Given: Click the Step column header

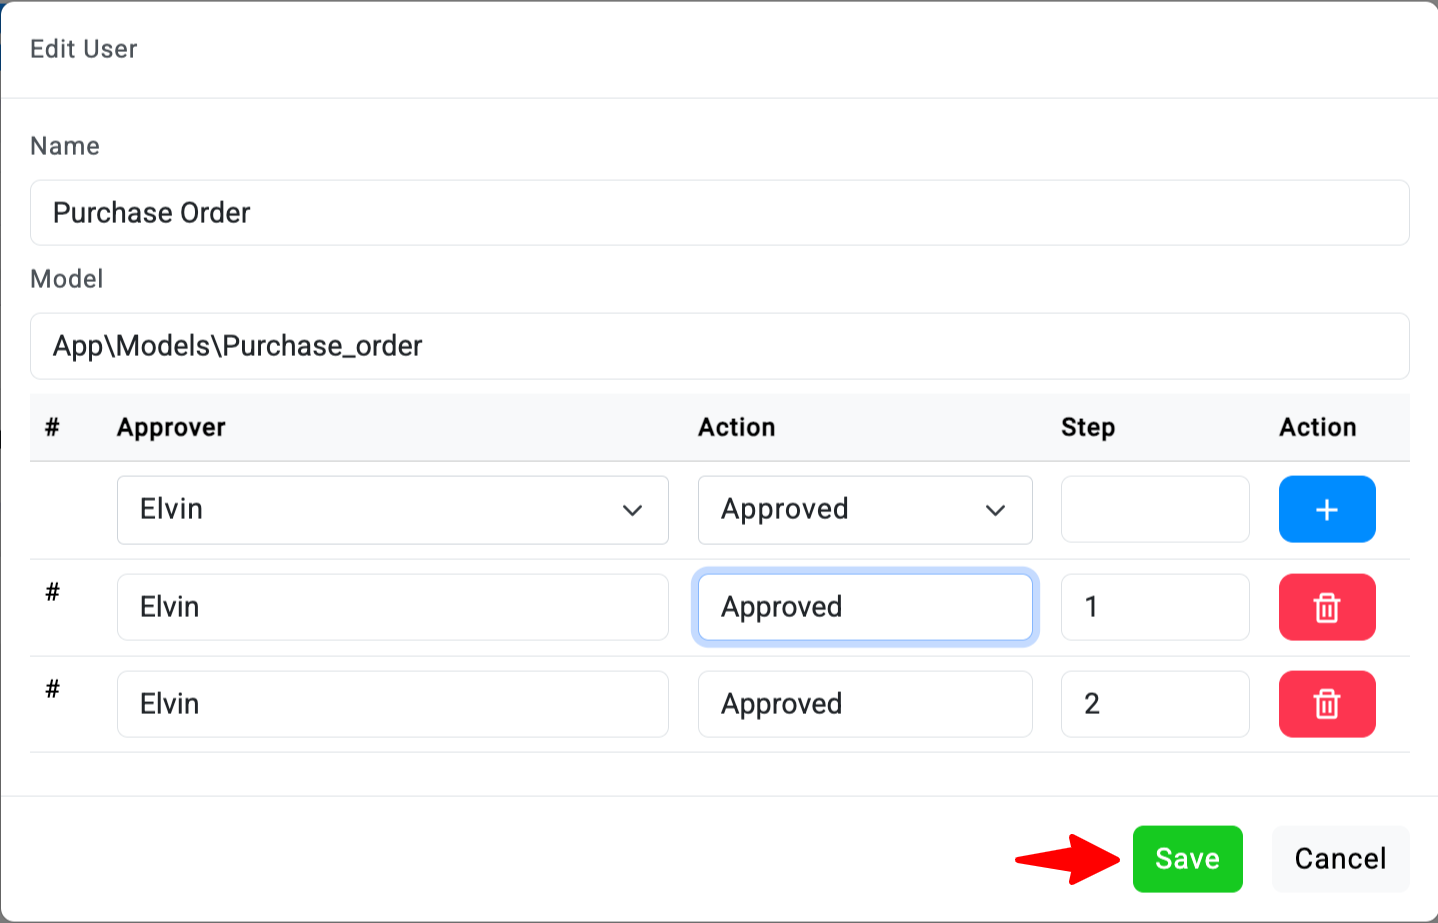Looking at the screenshot, I should click(1087, 427).
